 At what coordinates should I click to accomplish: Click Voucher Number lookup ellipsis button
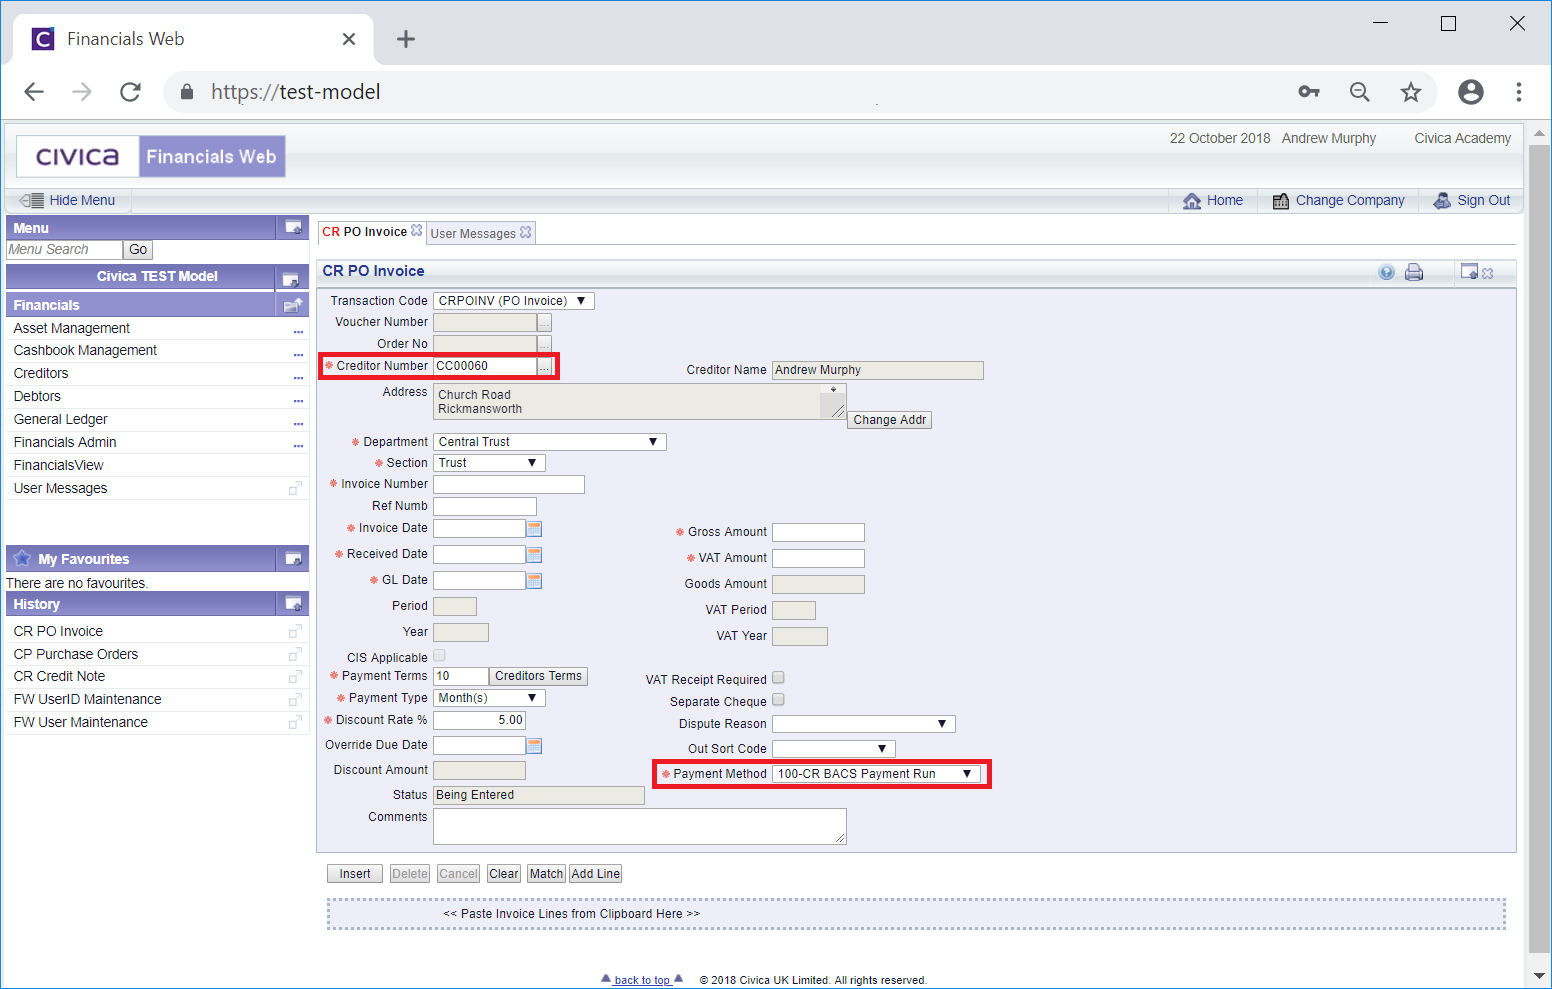[x=544, y=323]
